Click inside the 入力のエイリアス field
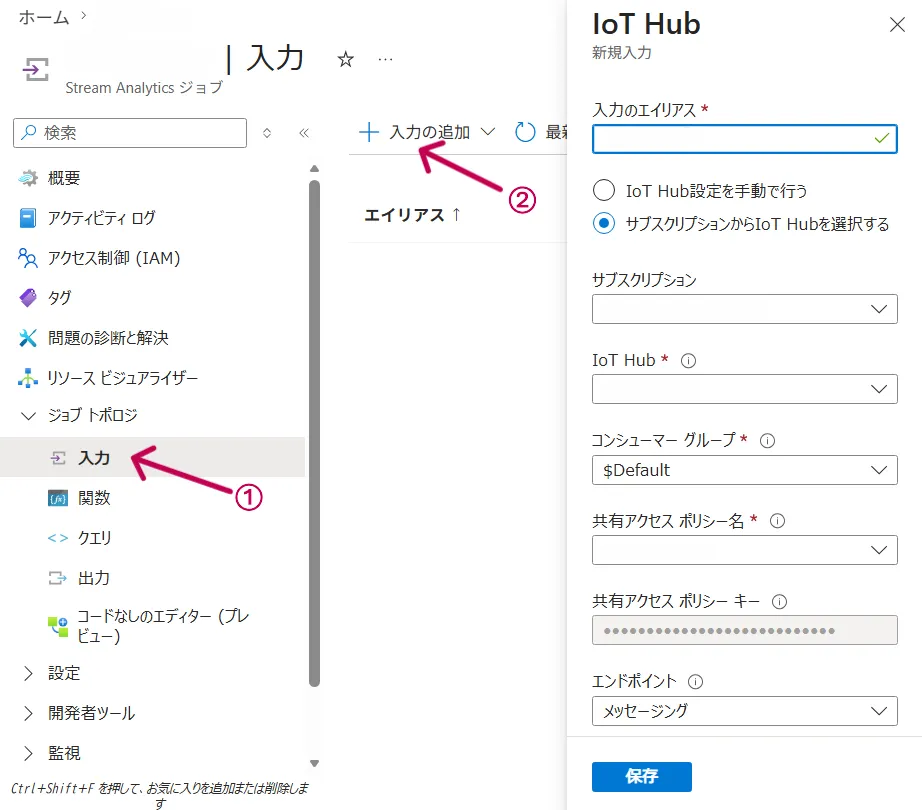This screenshot has width=922, height=810. pyautogui.click(x=744, y=139)
